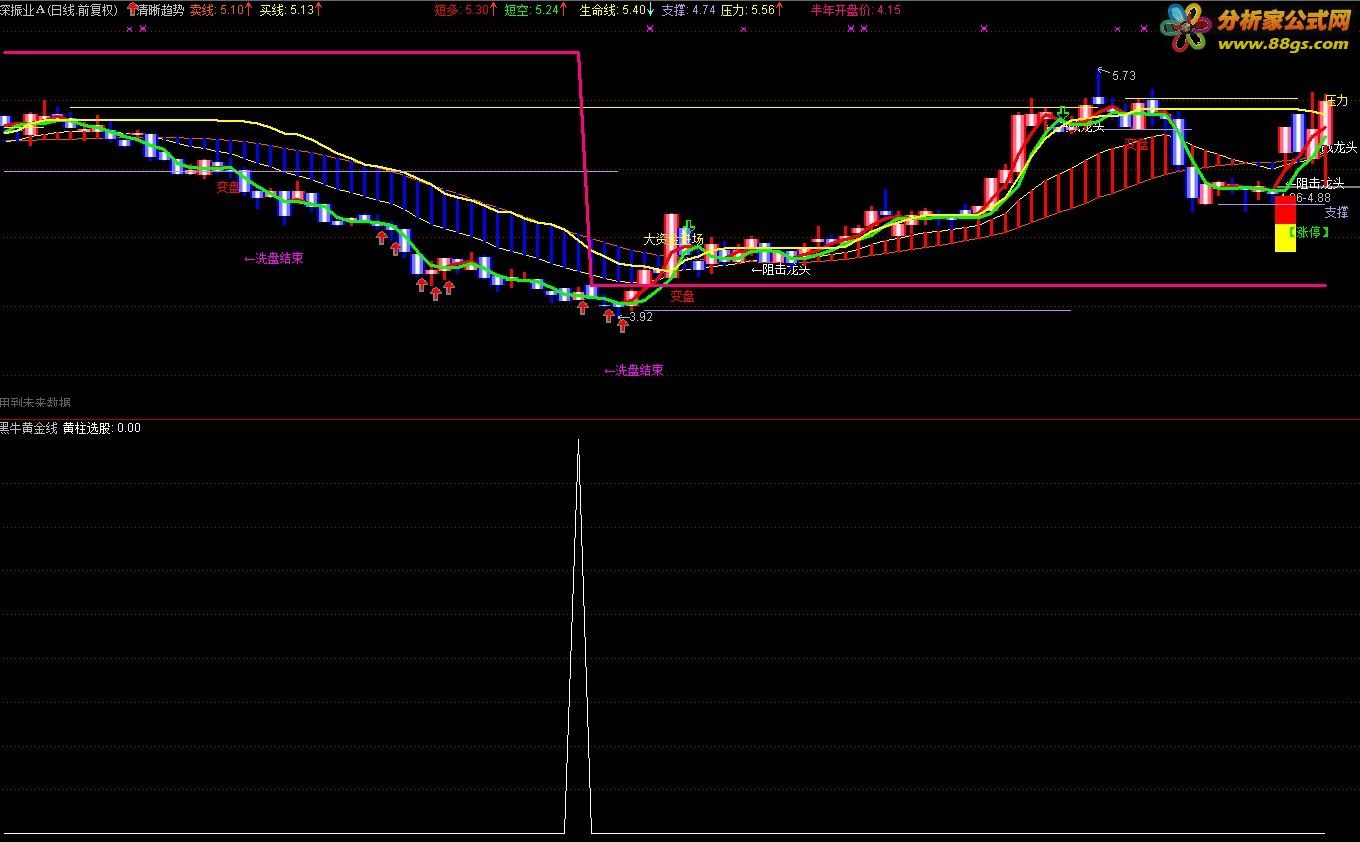
Task: Click the 买线: 5.13 value in header
Action: coord(288,9)
